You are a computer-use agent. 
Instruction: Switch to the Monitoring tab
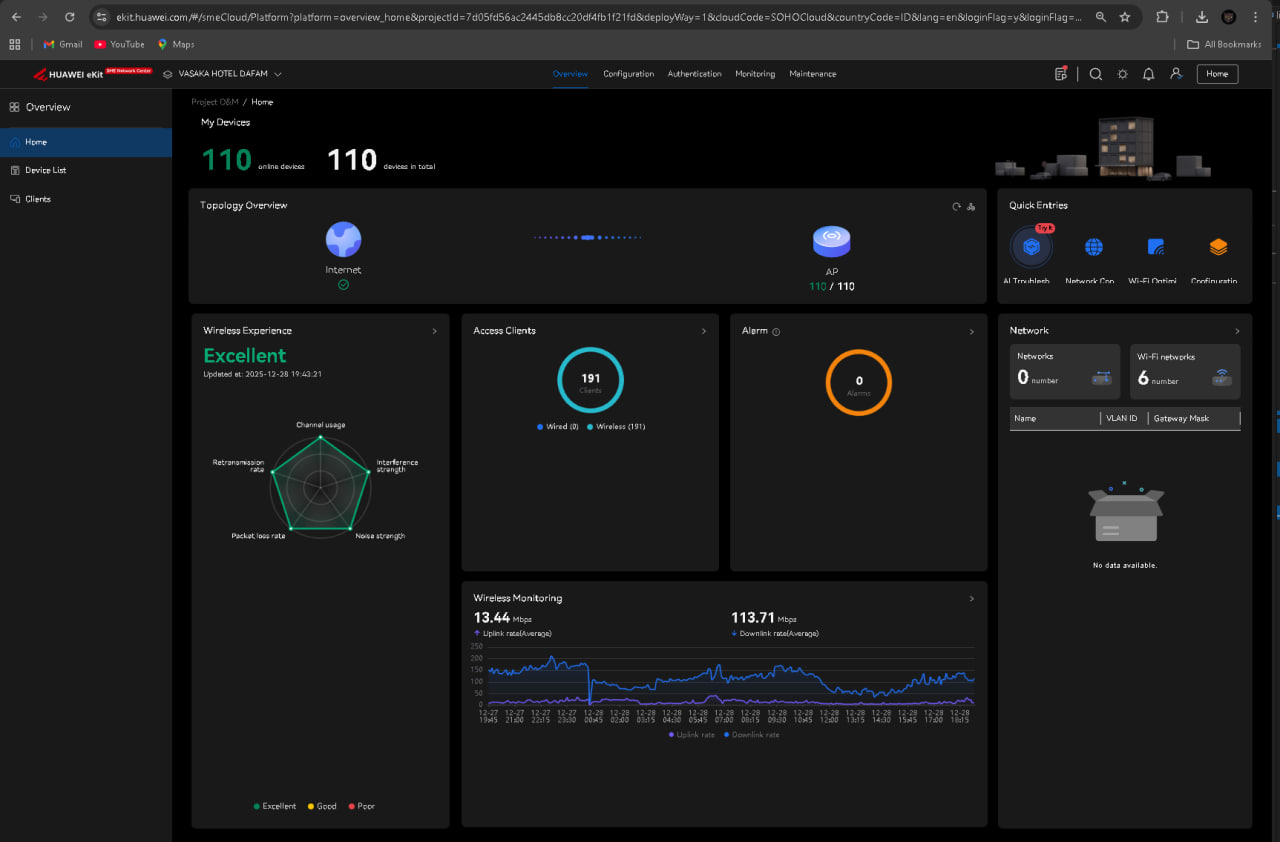click(755, 74)
